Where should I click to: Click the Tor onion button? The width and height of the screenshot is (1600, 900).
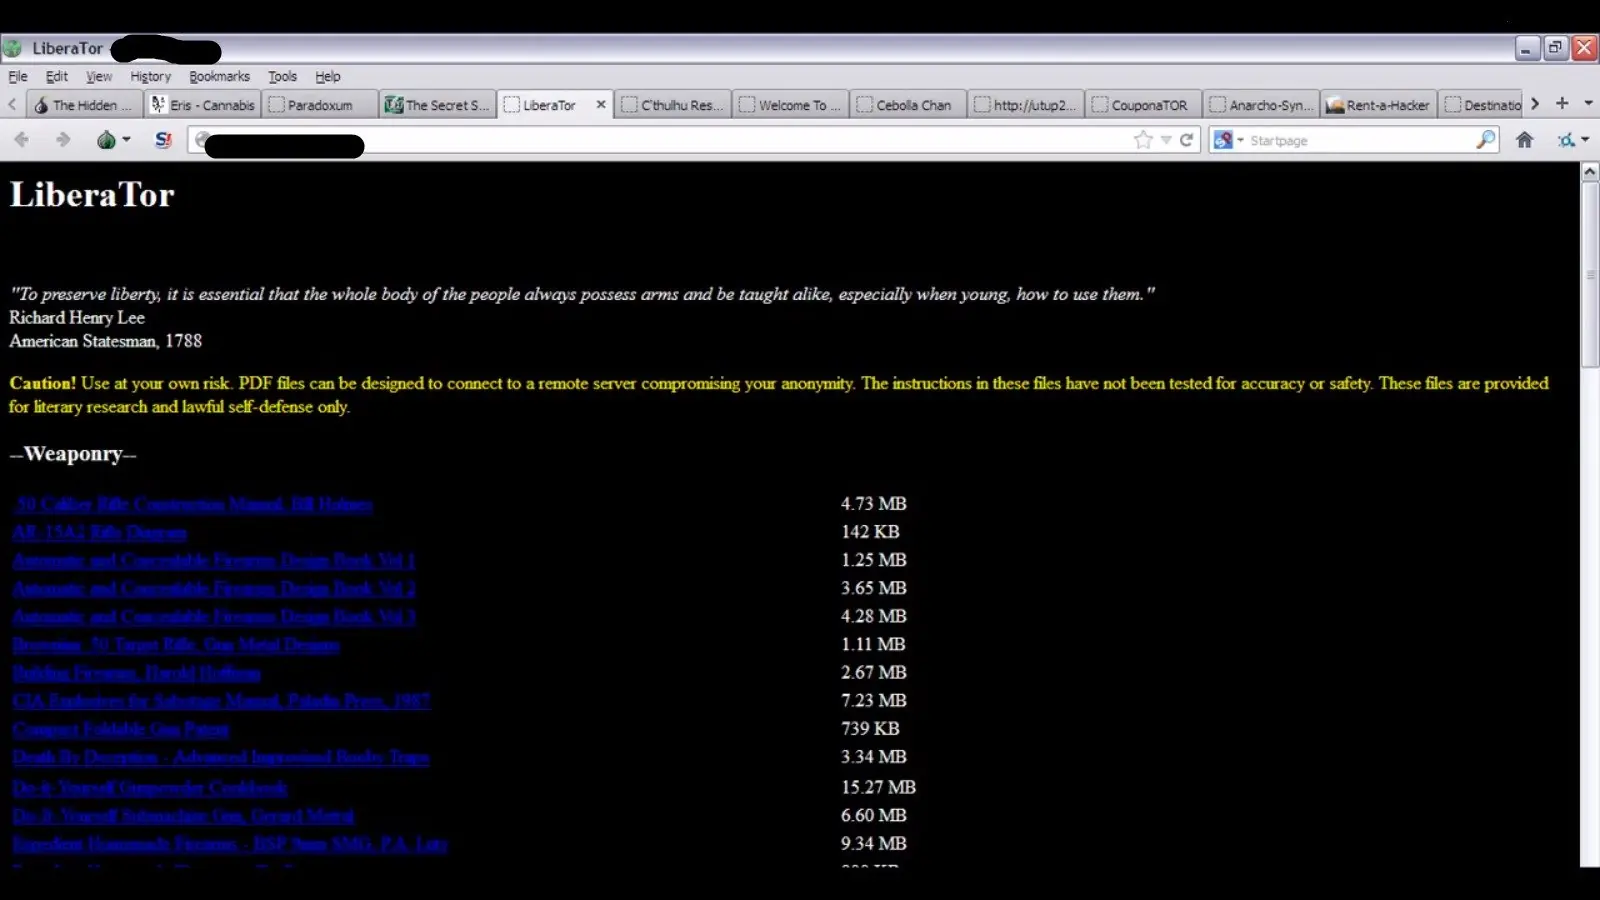[x=106, y=140]
